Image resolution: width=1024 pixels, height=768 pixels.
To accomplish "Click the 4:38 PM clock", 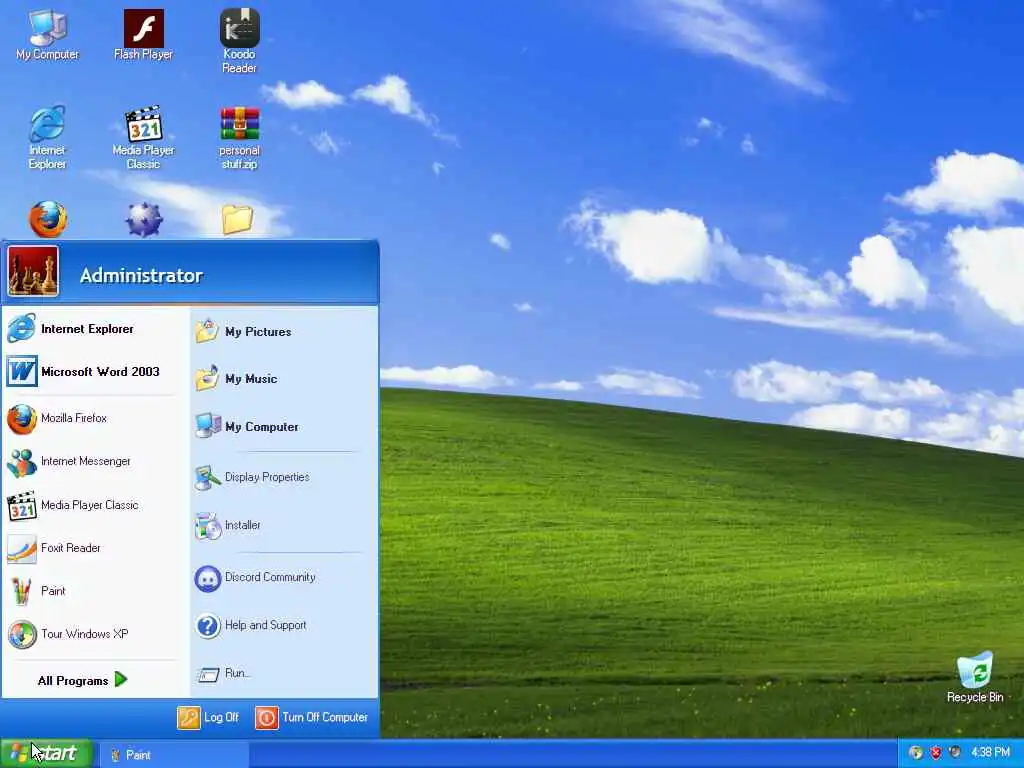I will point(991,752).
